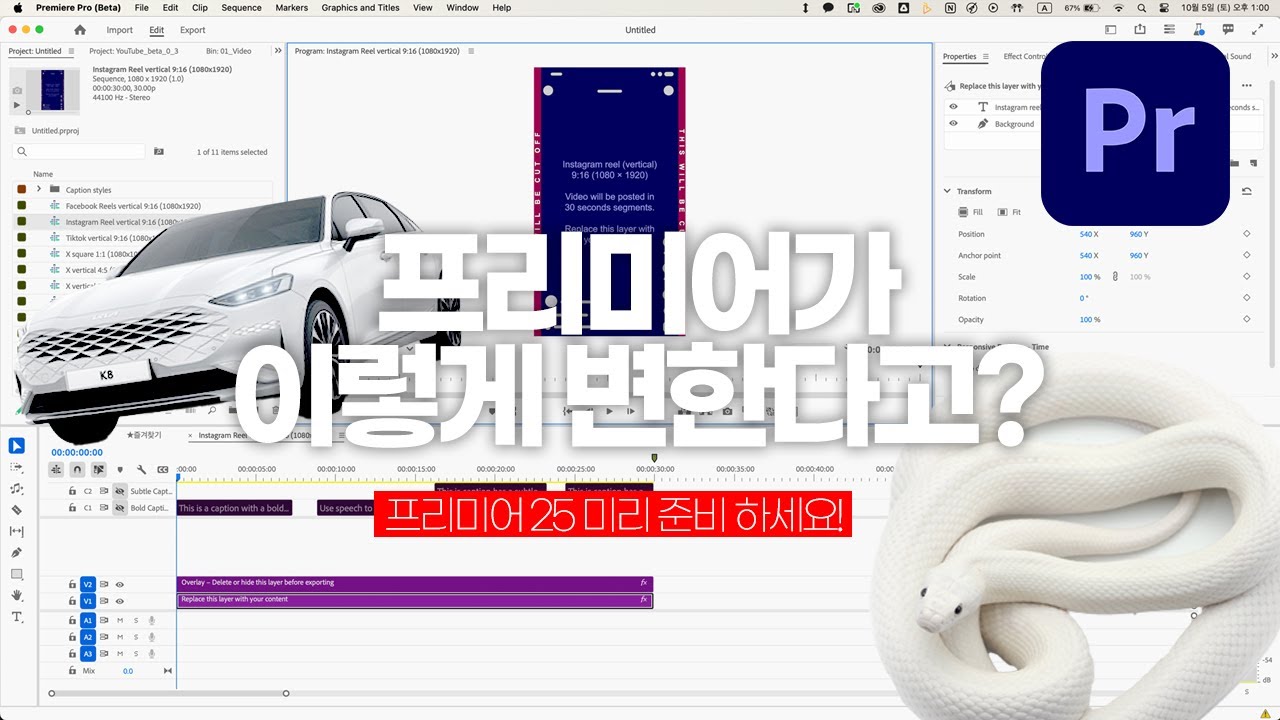Expand the Caption styles bin
This screenshot has width=1280, height=720.
click(38, 189)
